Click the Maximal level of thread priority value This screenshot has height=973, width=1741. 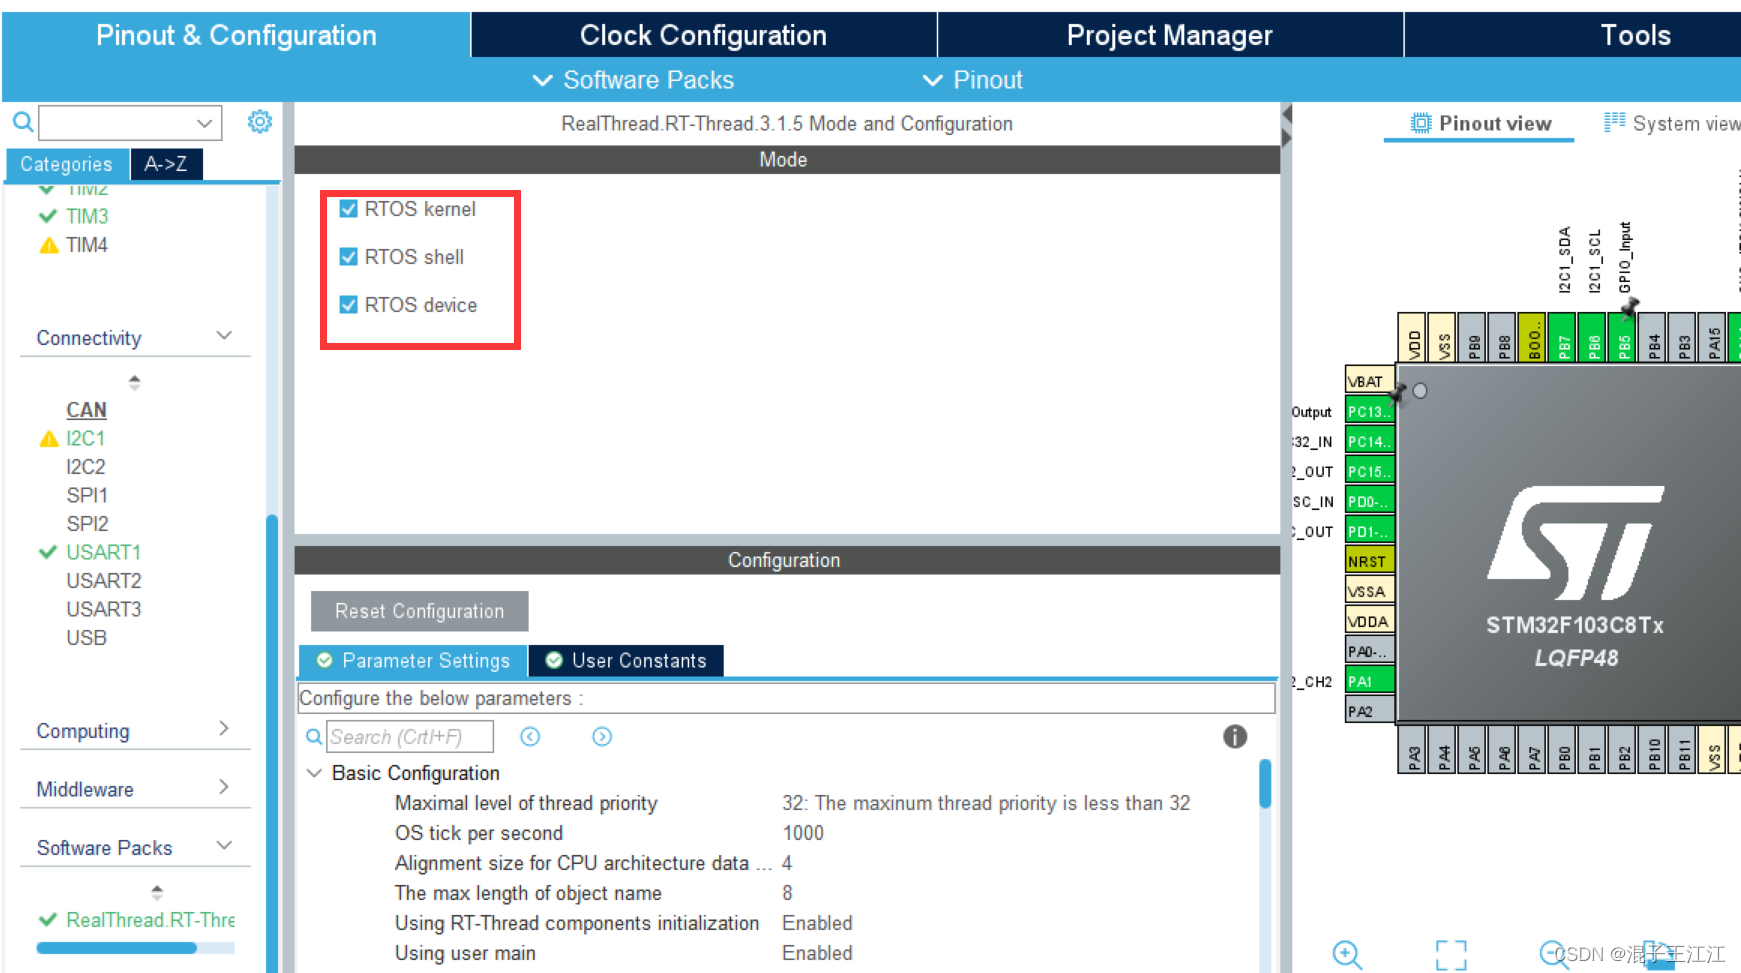pyautogui.click(x=986, y=803)
